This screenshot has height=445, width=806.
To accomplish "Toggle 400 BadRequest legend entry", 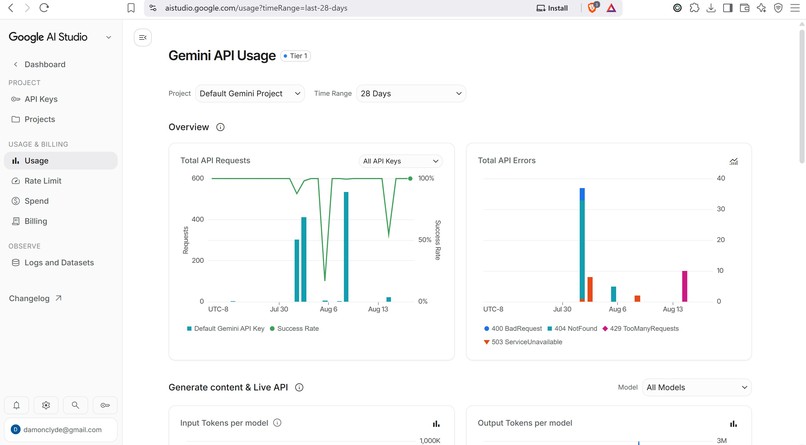I will pos(512,328).
